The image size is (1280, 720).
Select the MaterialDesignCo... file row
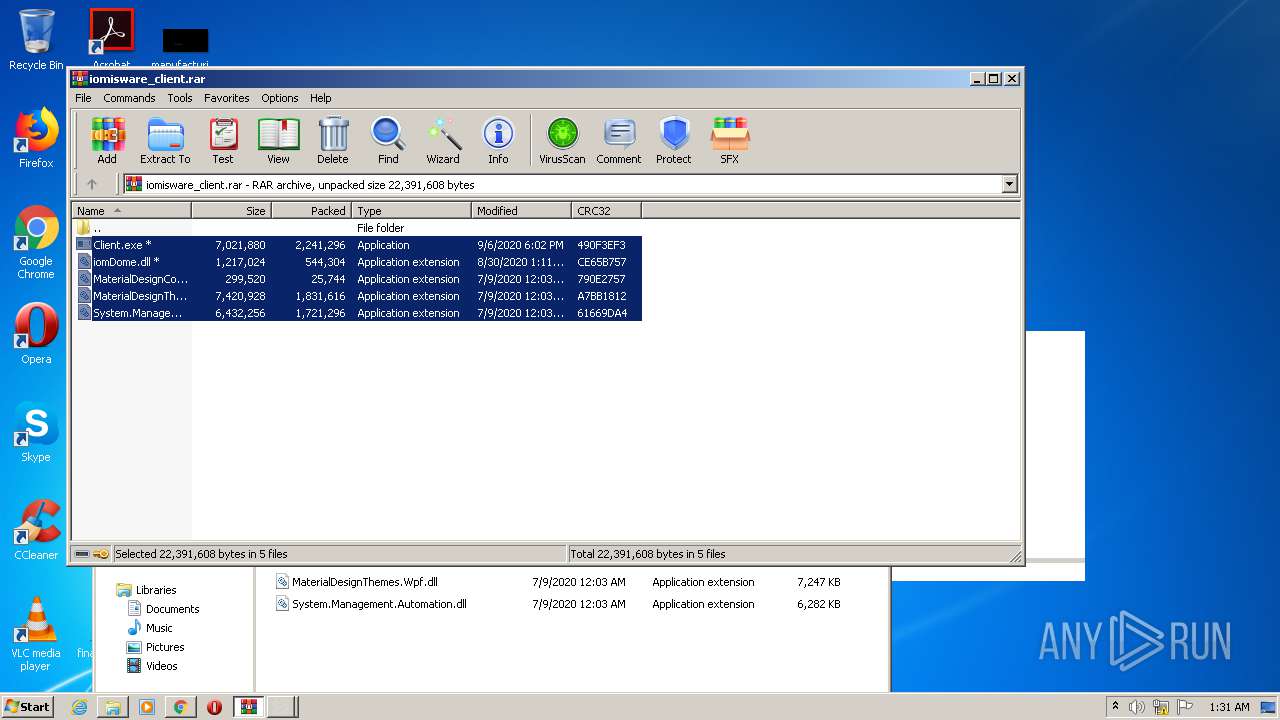pyautogui.click(x=358, y=279)
